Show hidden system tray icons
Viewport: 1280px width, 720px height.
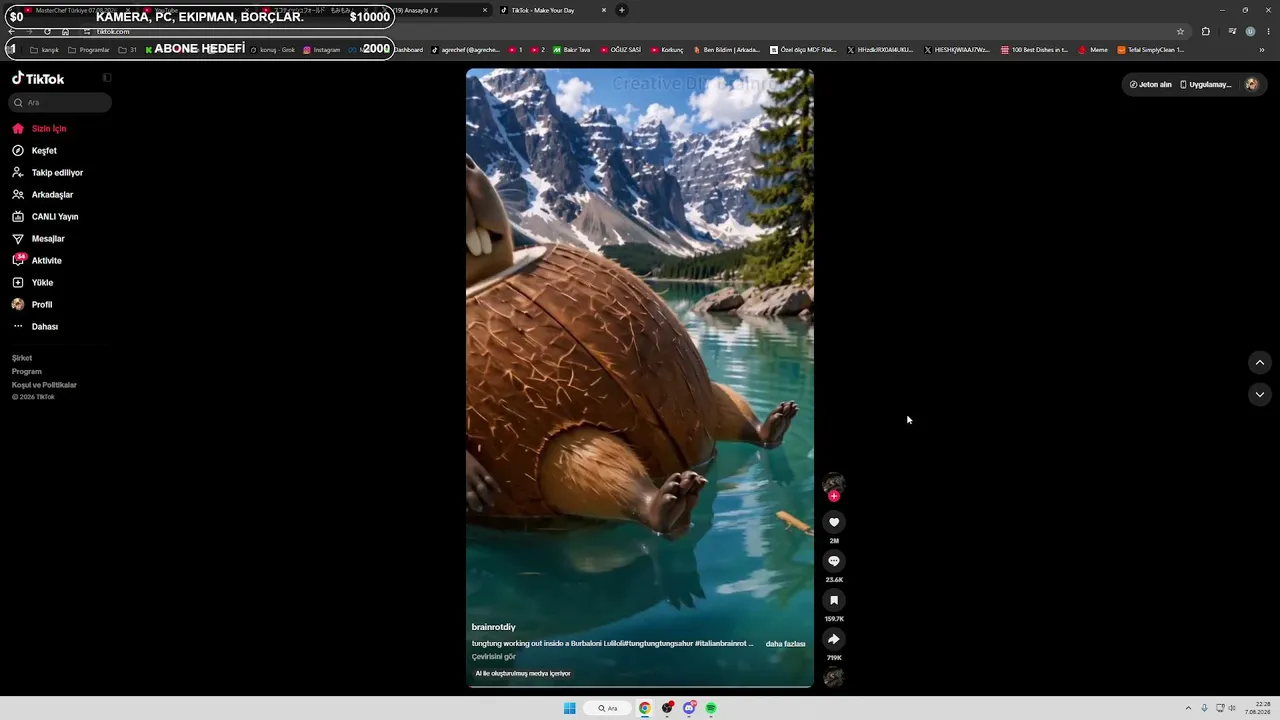point(1188,708)
